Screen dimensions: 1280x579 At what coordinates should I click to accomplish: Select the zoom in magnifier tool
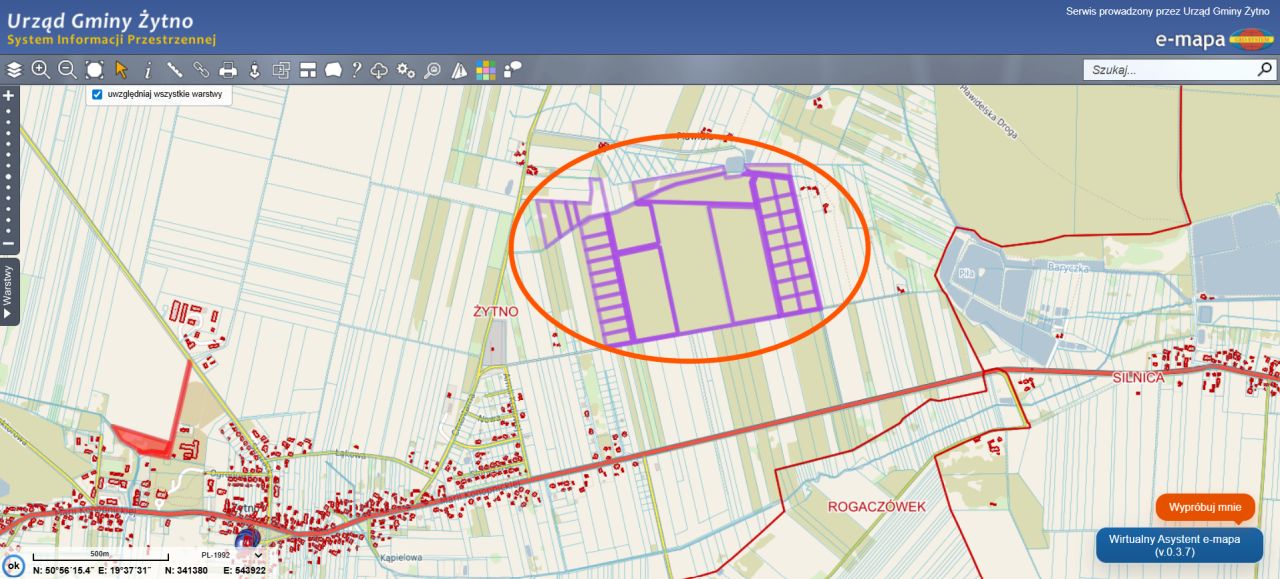tap(41, 70)
